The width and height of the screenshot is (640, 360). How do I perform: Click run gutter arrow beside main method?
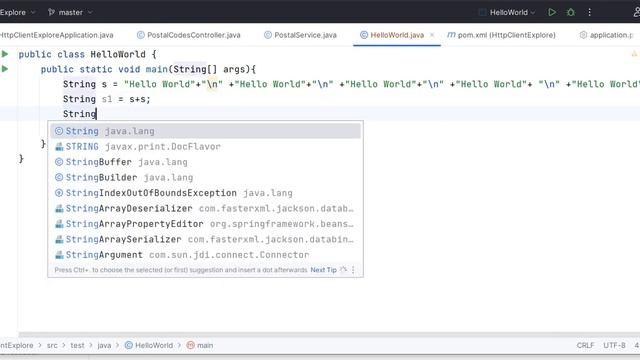[5, 69]
